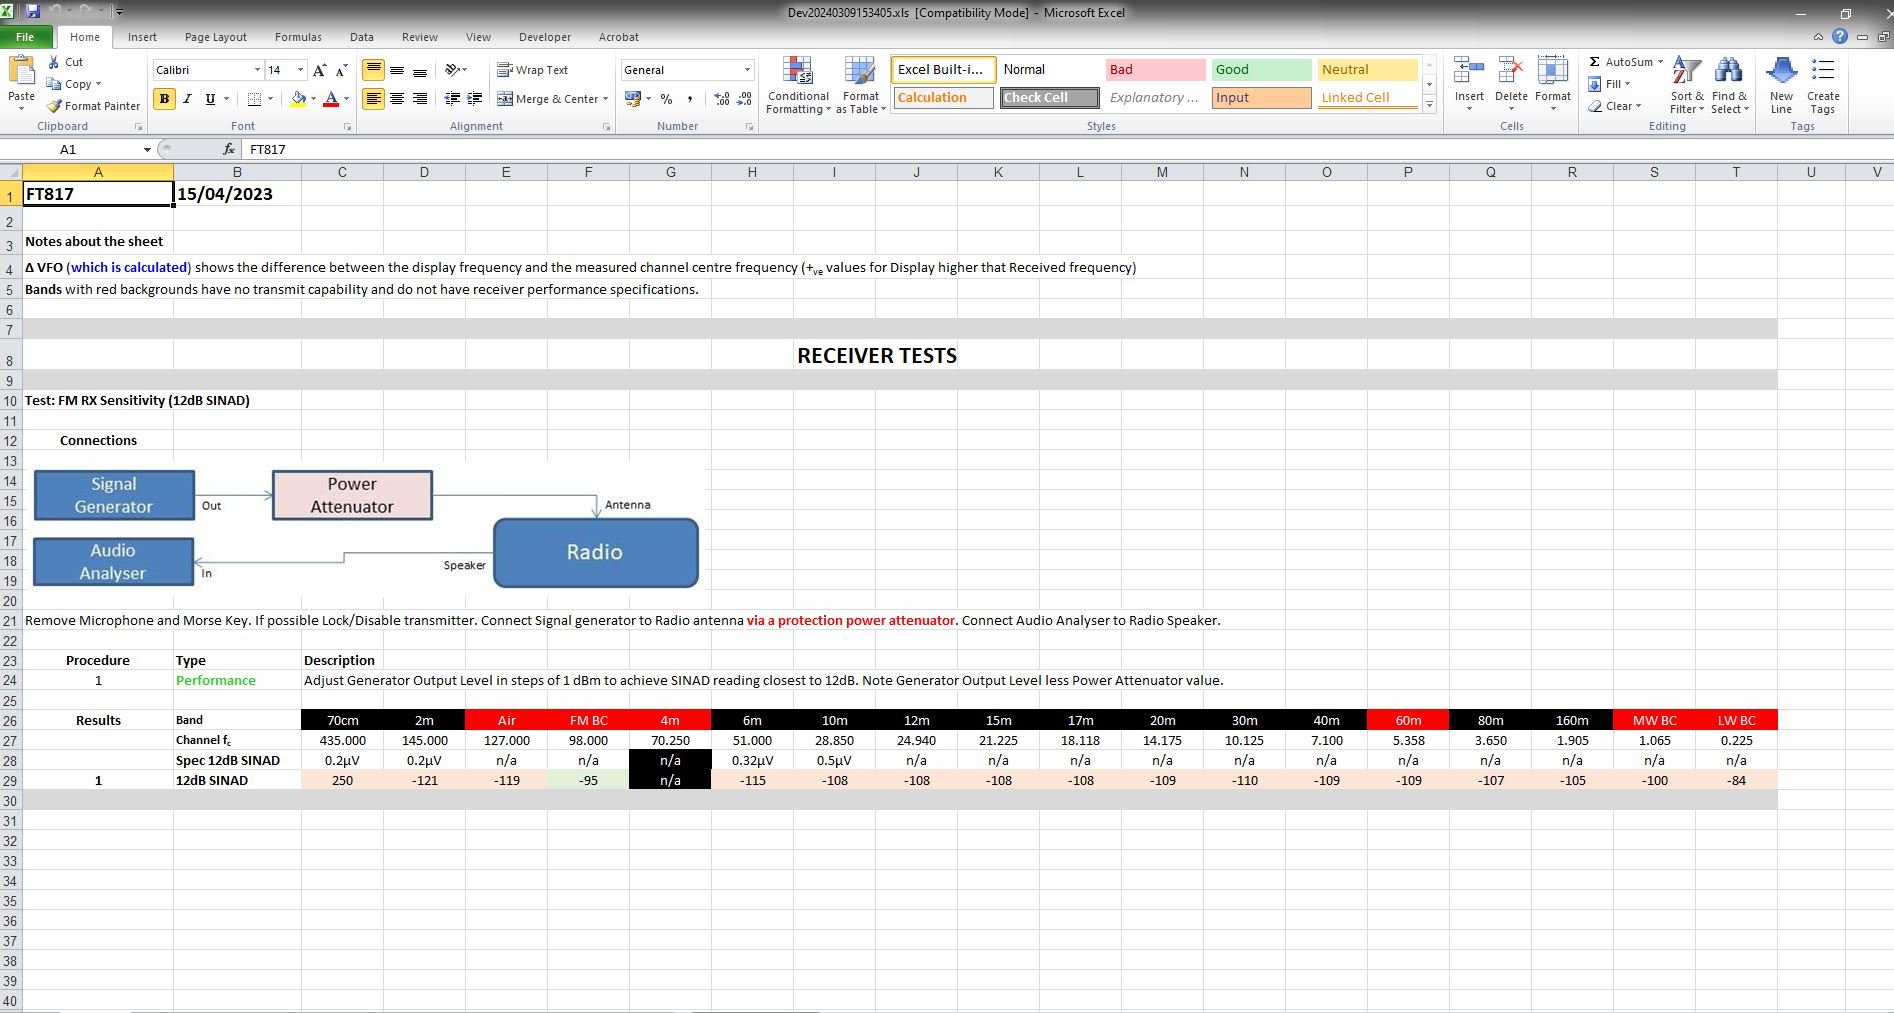Open Format as Table gallery
Screen dimensions: 1894x1013
click(861, 85)
